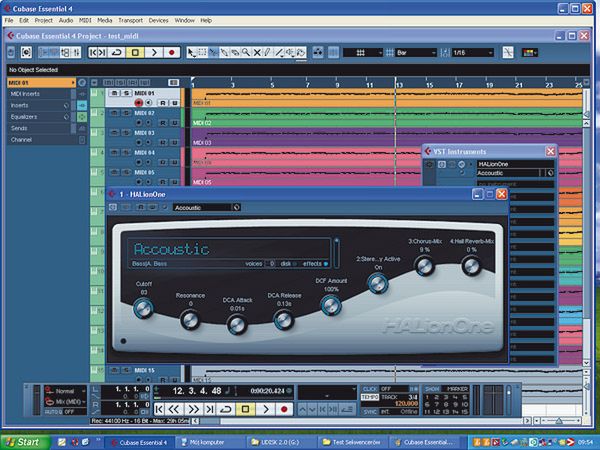Click the Start button on taskbar
This screenshot has height=450, width=600.
pyautogui.click(x=25, y=442)
